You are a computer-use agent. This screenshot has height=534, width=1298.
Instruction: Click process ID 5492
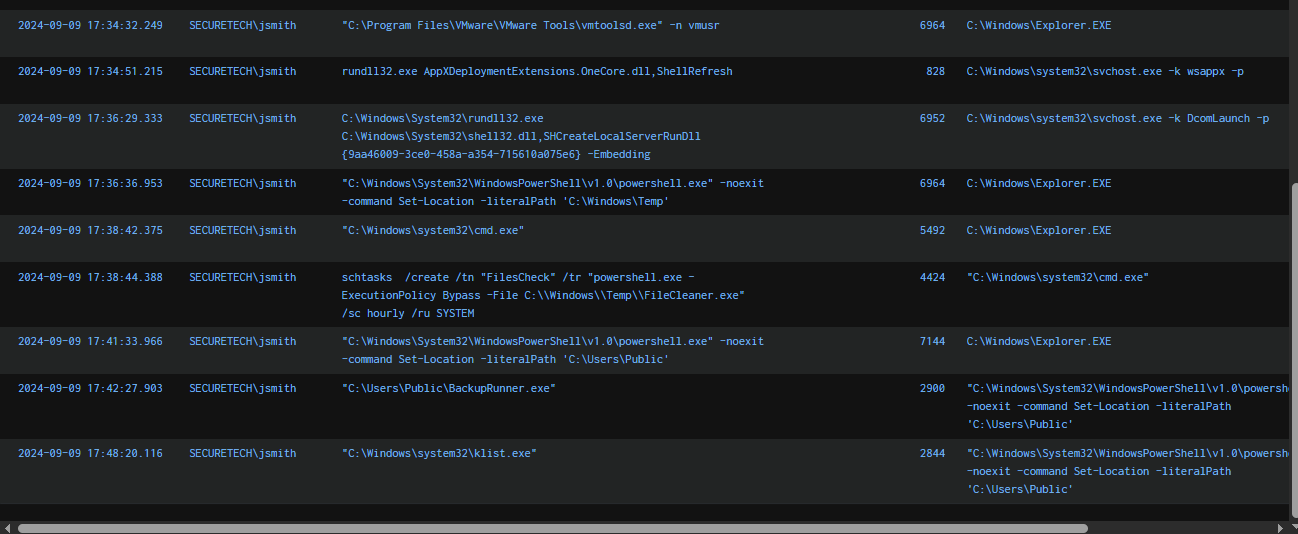pos(932,231)
